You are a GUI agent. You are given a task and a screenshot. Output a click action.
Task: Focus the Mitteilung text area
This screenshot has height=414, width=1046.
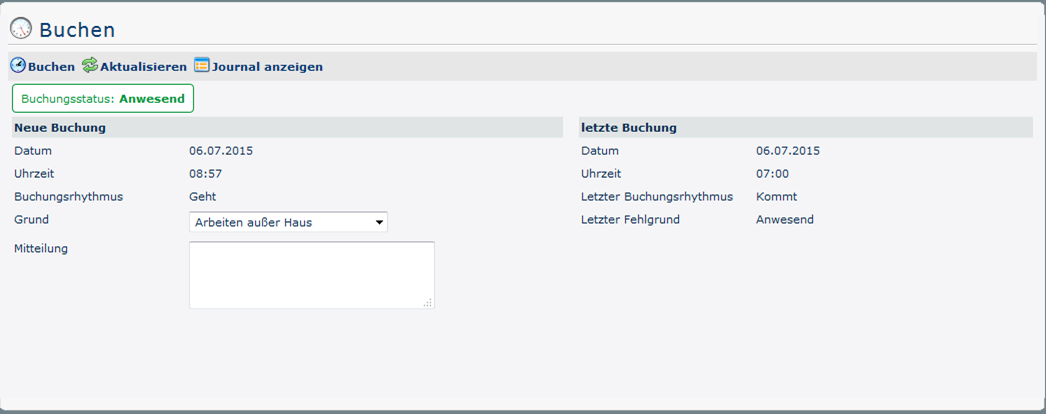coord(311,274)
